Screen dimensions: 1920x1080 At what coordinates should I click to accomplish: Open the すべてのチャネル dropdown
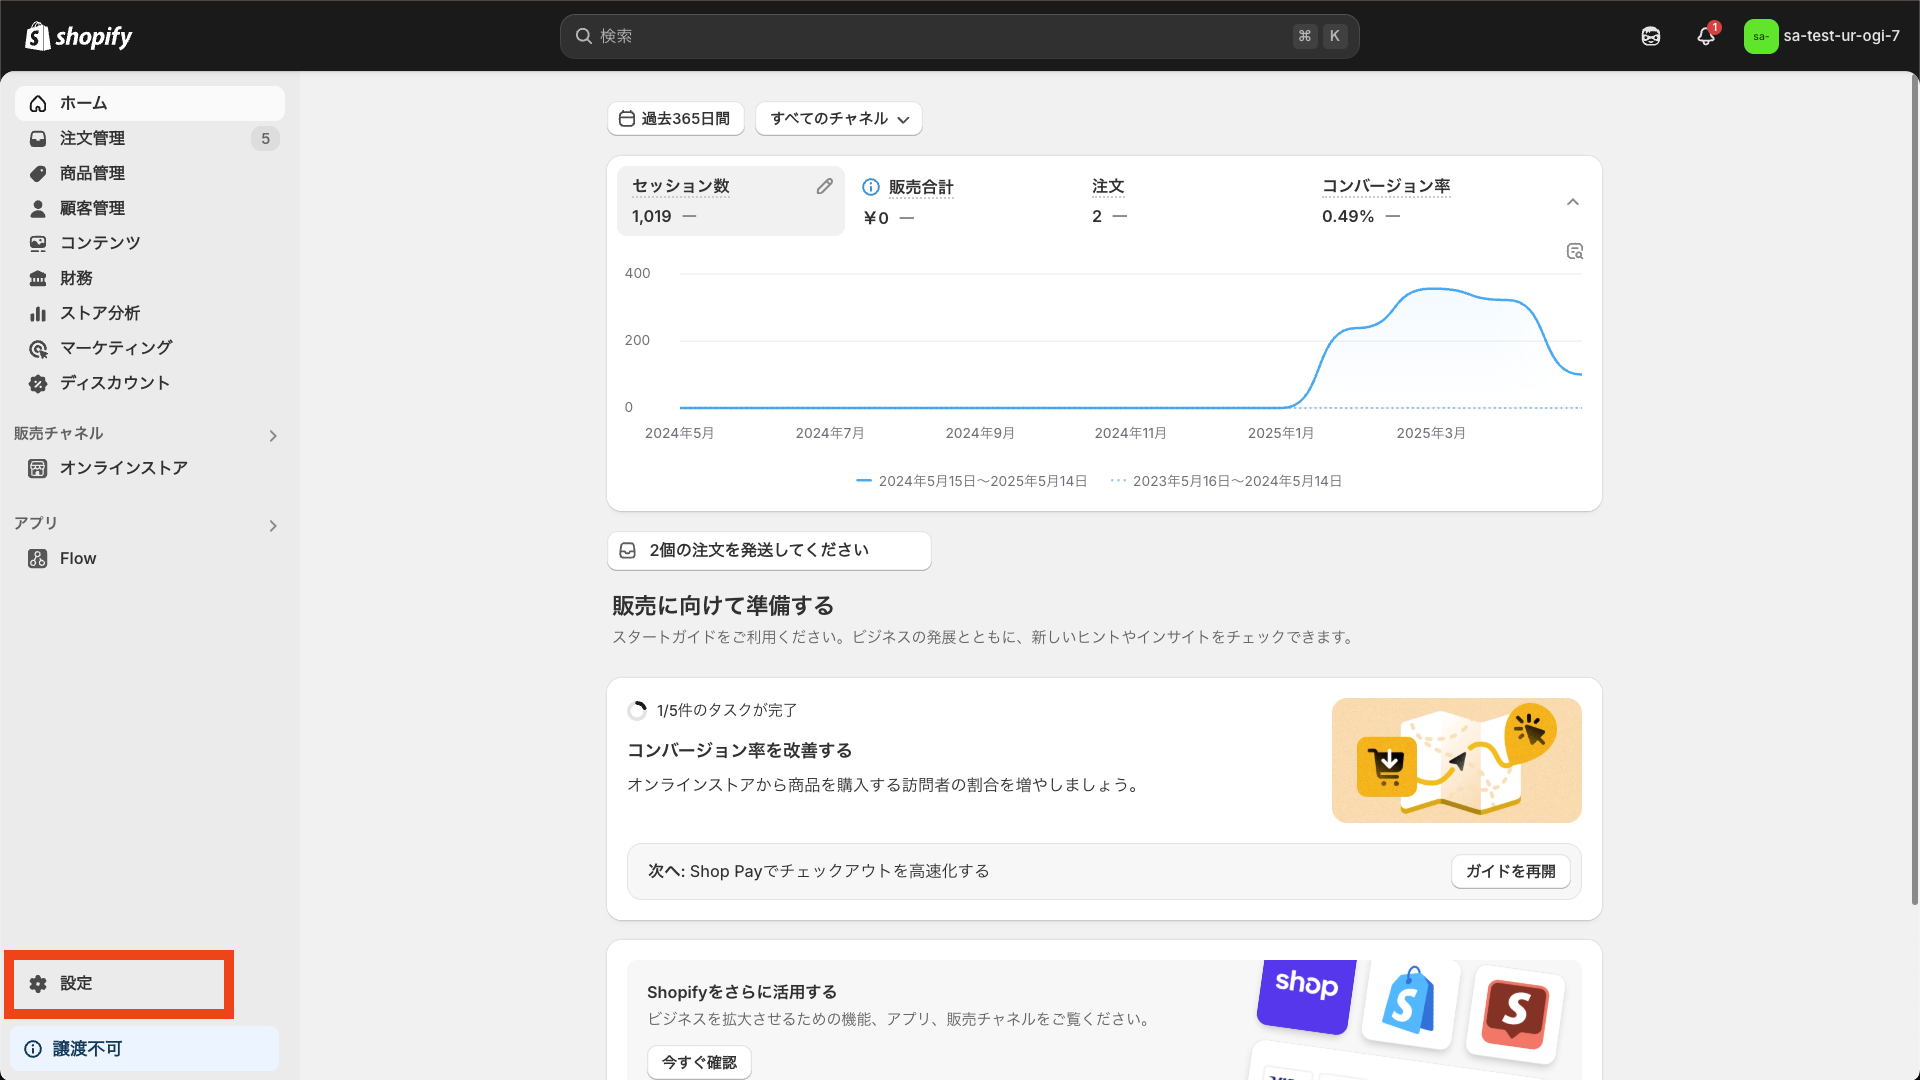(x=838, y=118)
